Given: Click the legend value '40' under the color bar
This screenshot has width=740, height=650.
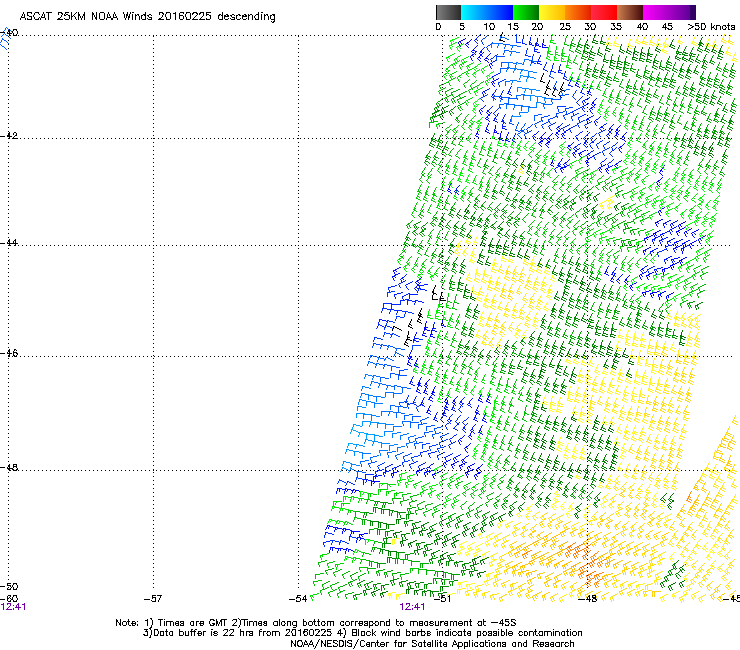Looking at the screenshot, I should point(642,27).
